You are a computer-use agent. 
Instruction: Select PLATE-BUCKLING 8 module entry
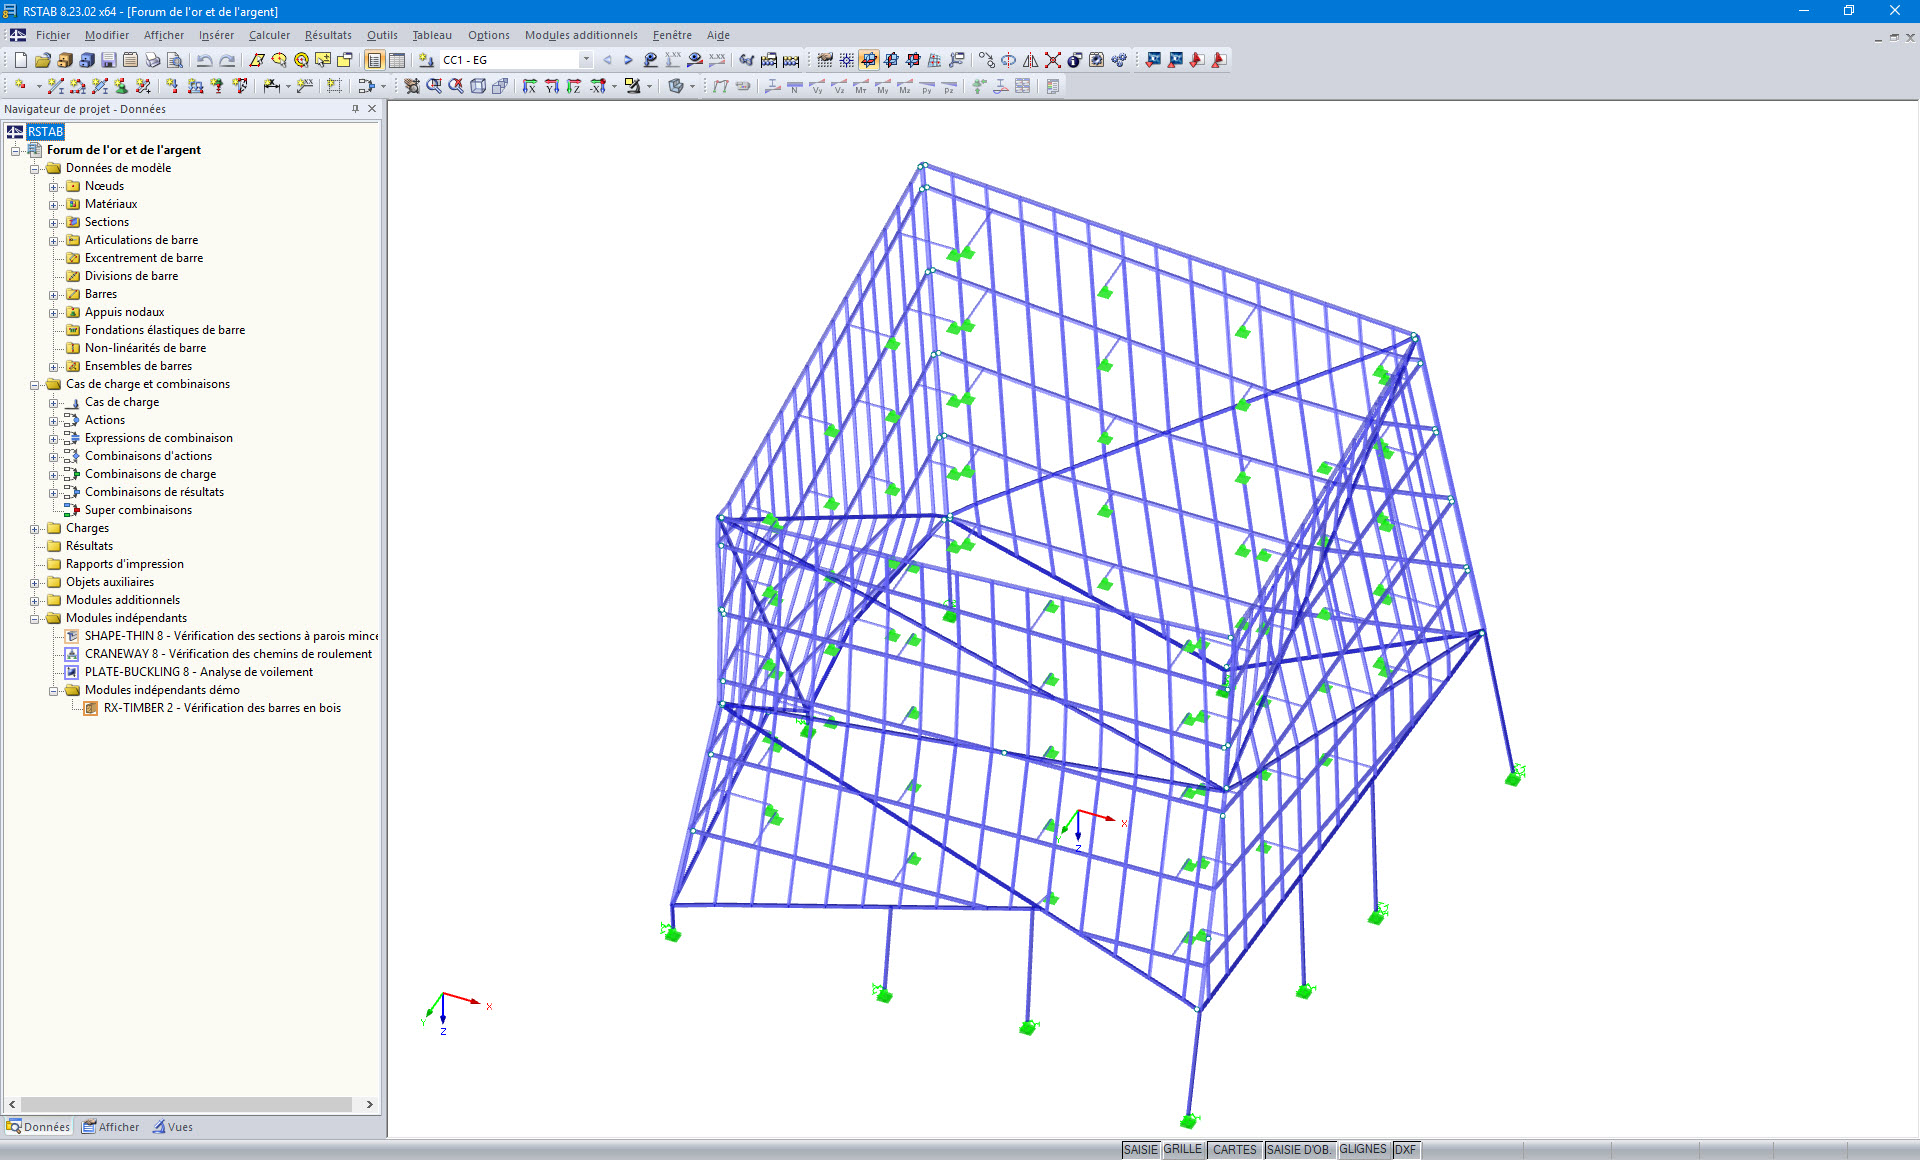198,672
